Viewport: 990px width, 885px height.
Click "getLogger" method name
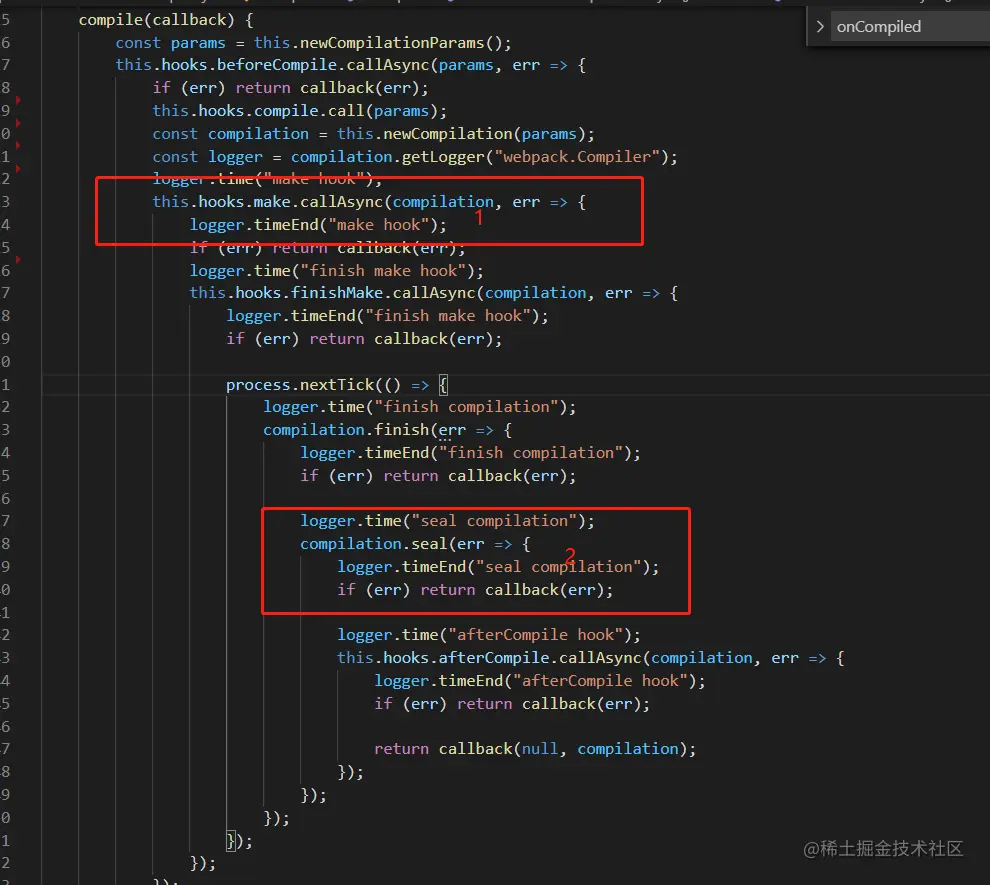coord(443,157)
